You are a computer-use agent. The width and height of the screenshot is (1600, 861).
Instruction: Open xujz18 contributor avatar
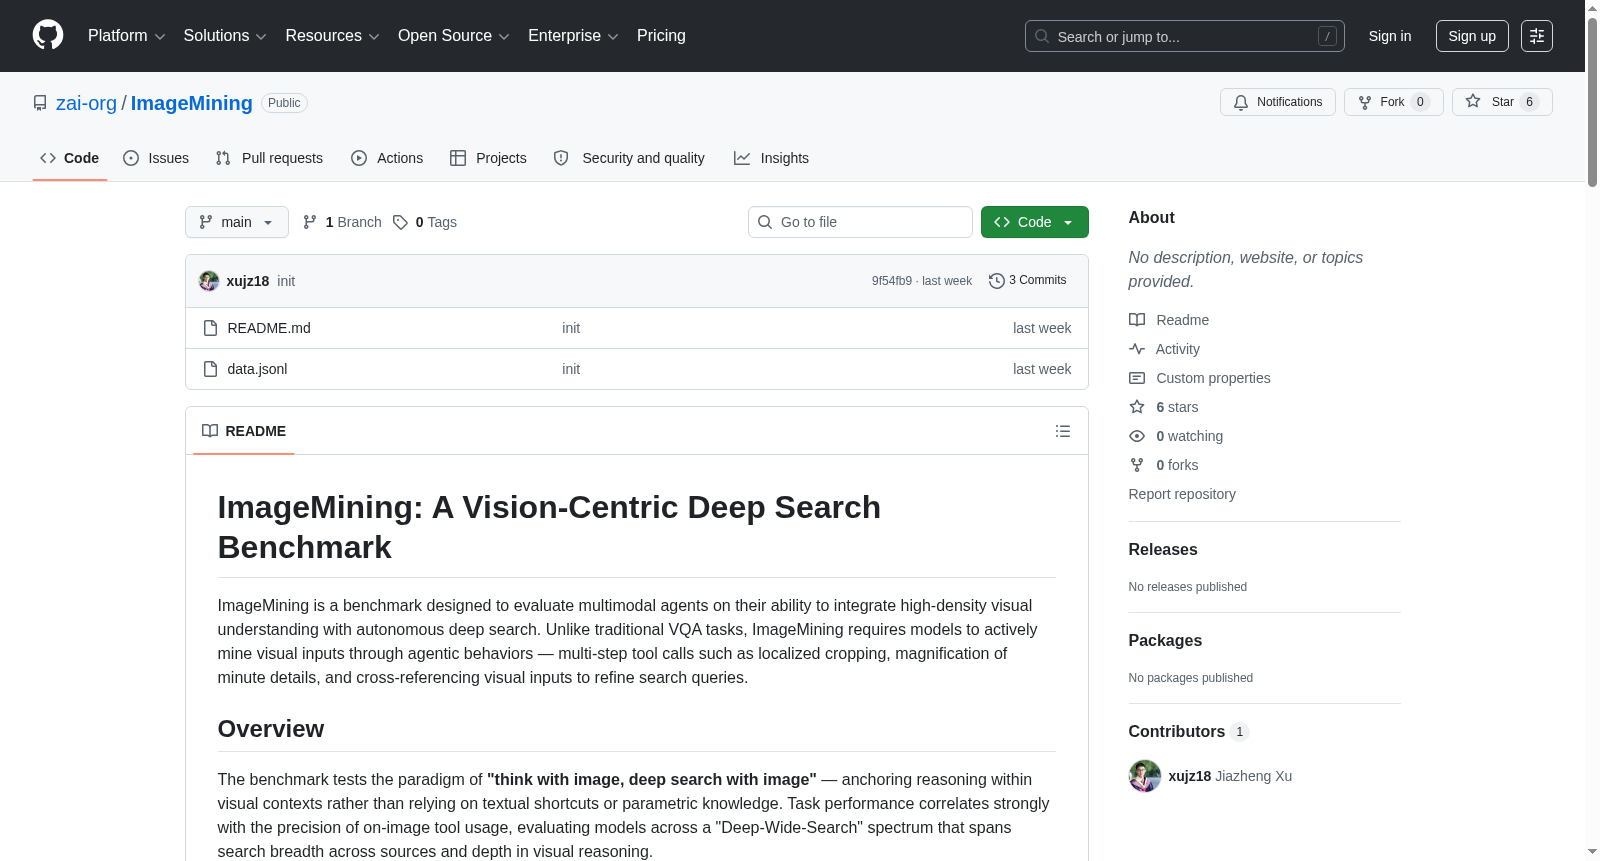tap(1145, 776)
